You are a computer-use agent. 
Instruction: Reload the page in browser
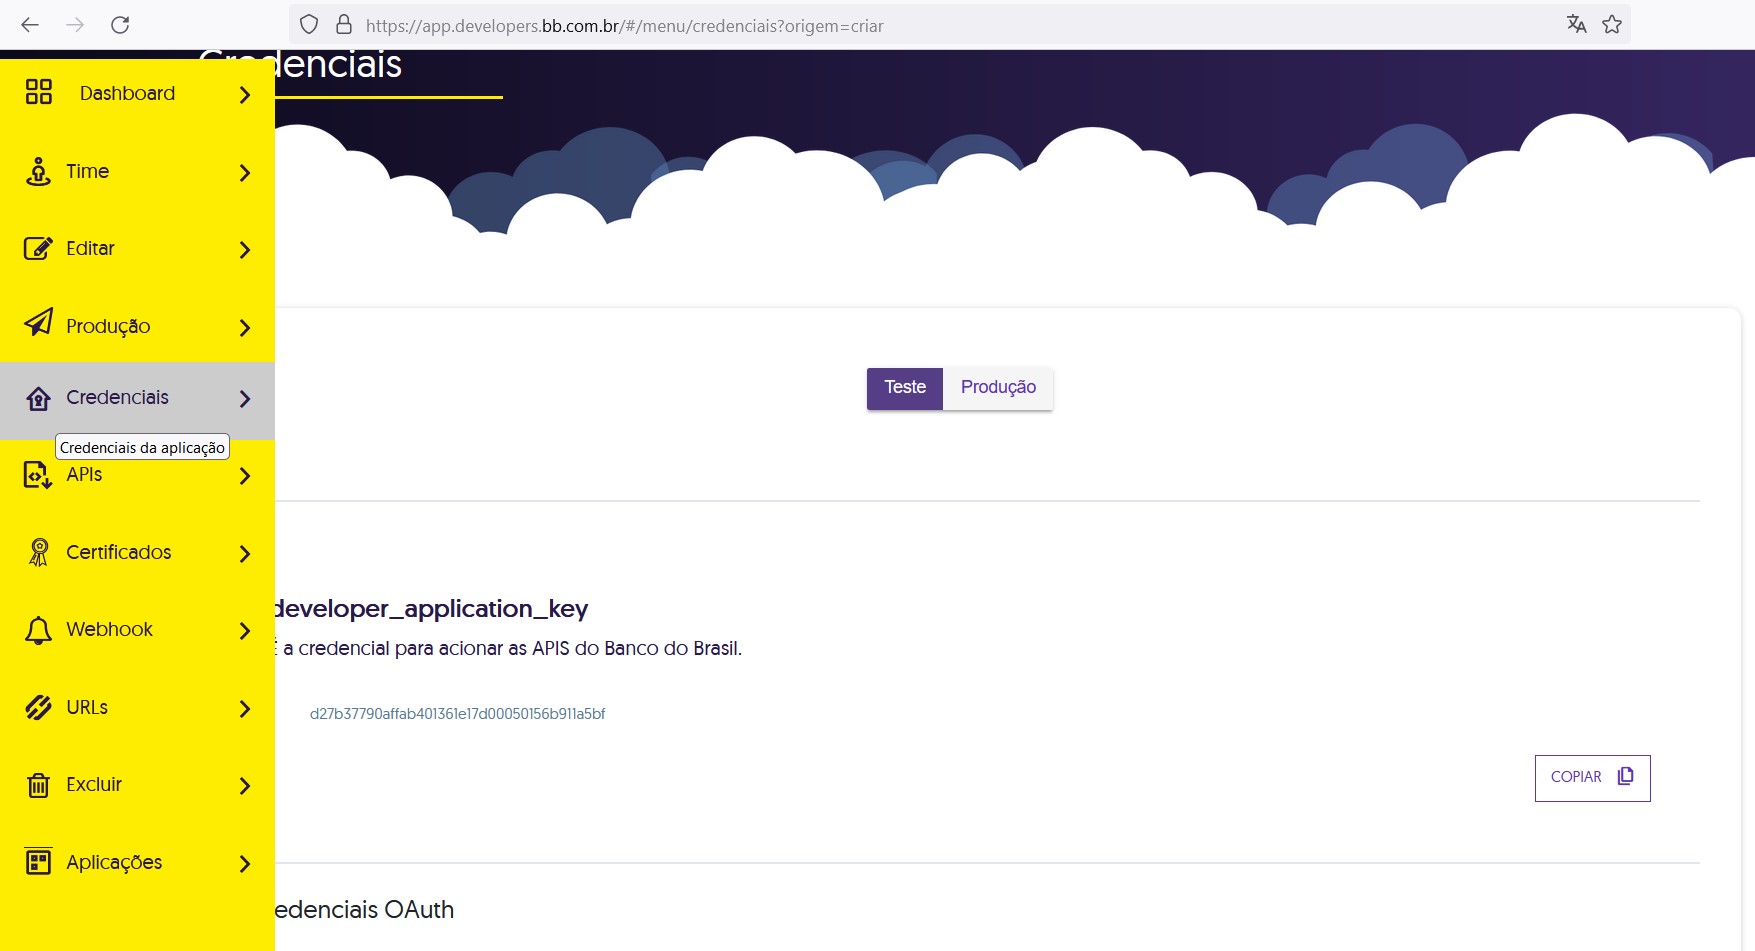[120, 25]
